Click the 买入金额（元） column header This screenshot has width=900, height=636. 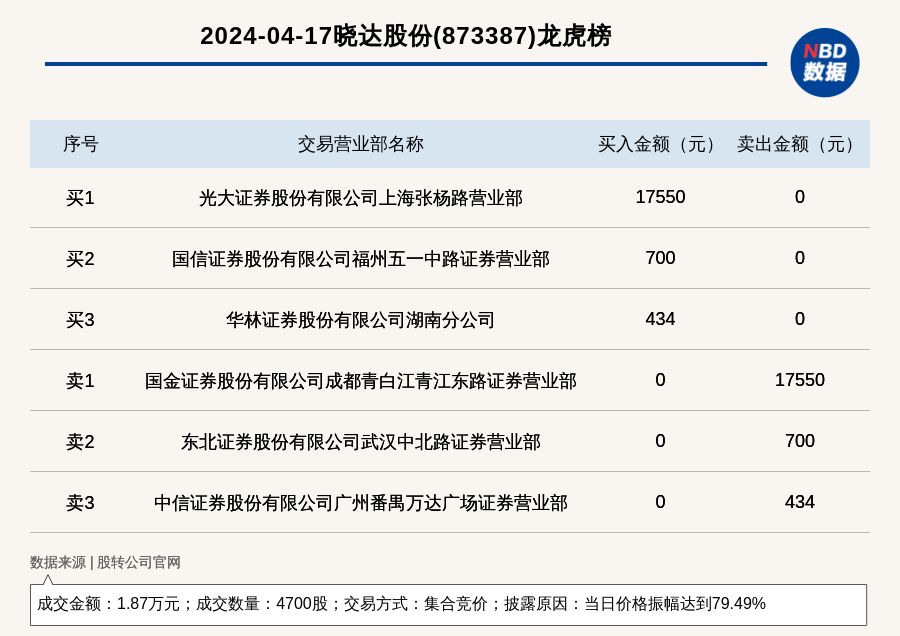coord(660,144)
